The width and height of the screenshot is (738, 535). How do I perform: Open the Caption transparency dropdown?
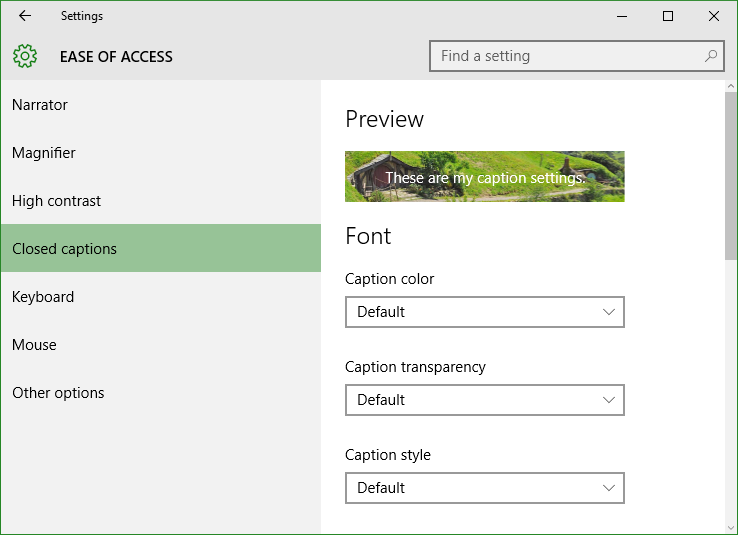485,399
